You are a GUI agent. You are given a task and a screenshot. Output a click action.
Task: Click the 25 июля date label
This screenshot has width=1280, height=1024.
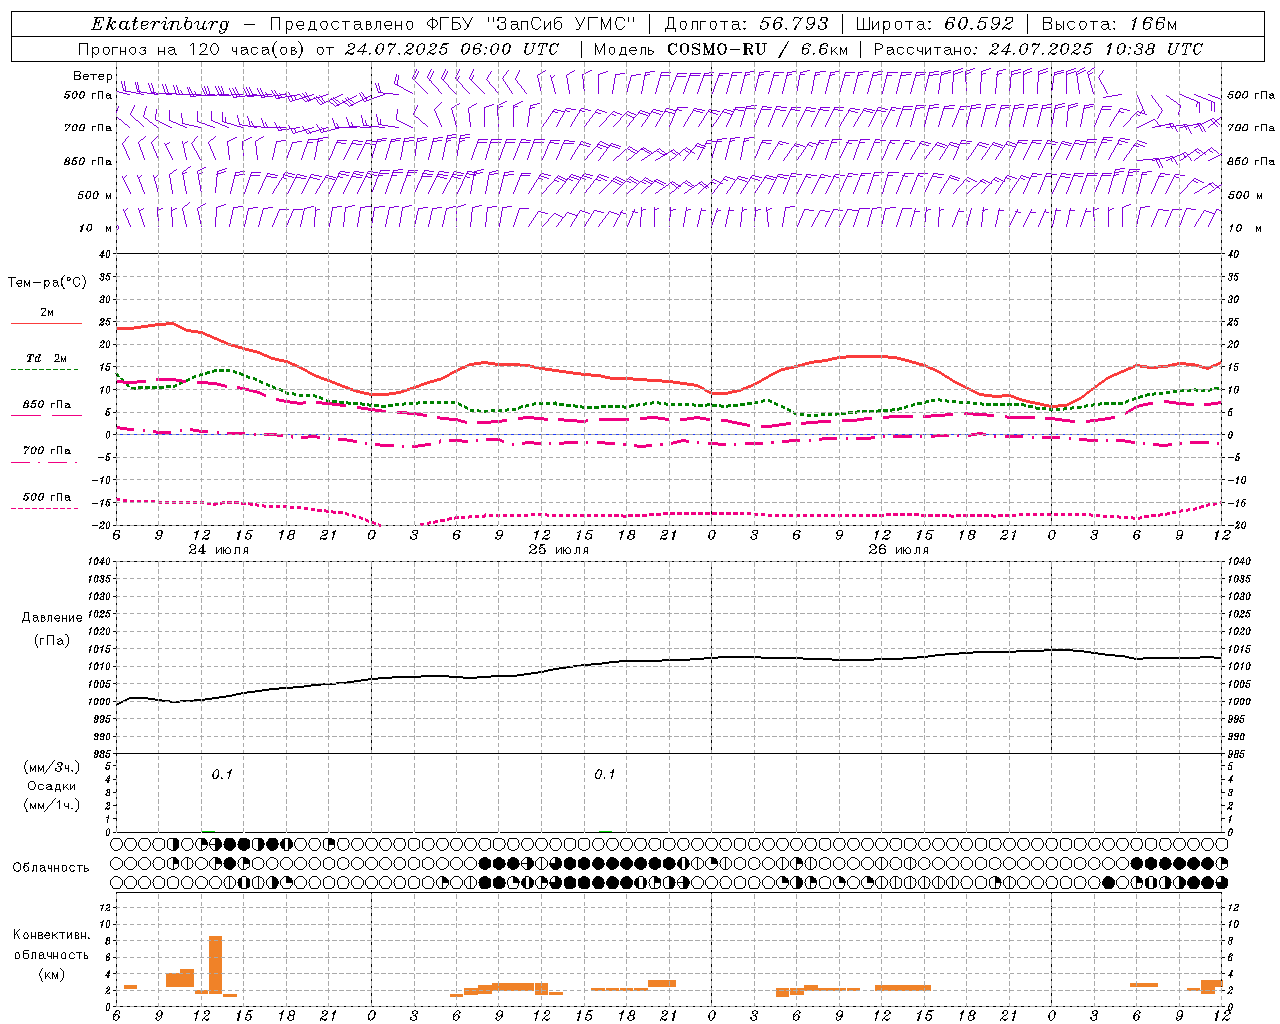tap(559, 550)
